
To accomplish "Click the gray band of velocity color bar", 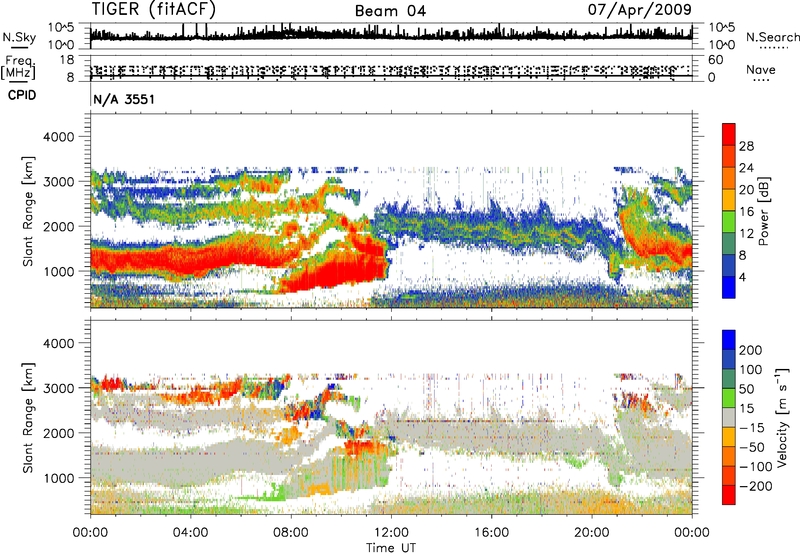I will (729, 418).
